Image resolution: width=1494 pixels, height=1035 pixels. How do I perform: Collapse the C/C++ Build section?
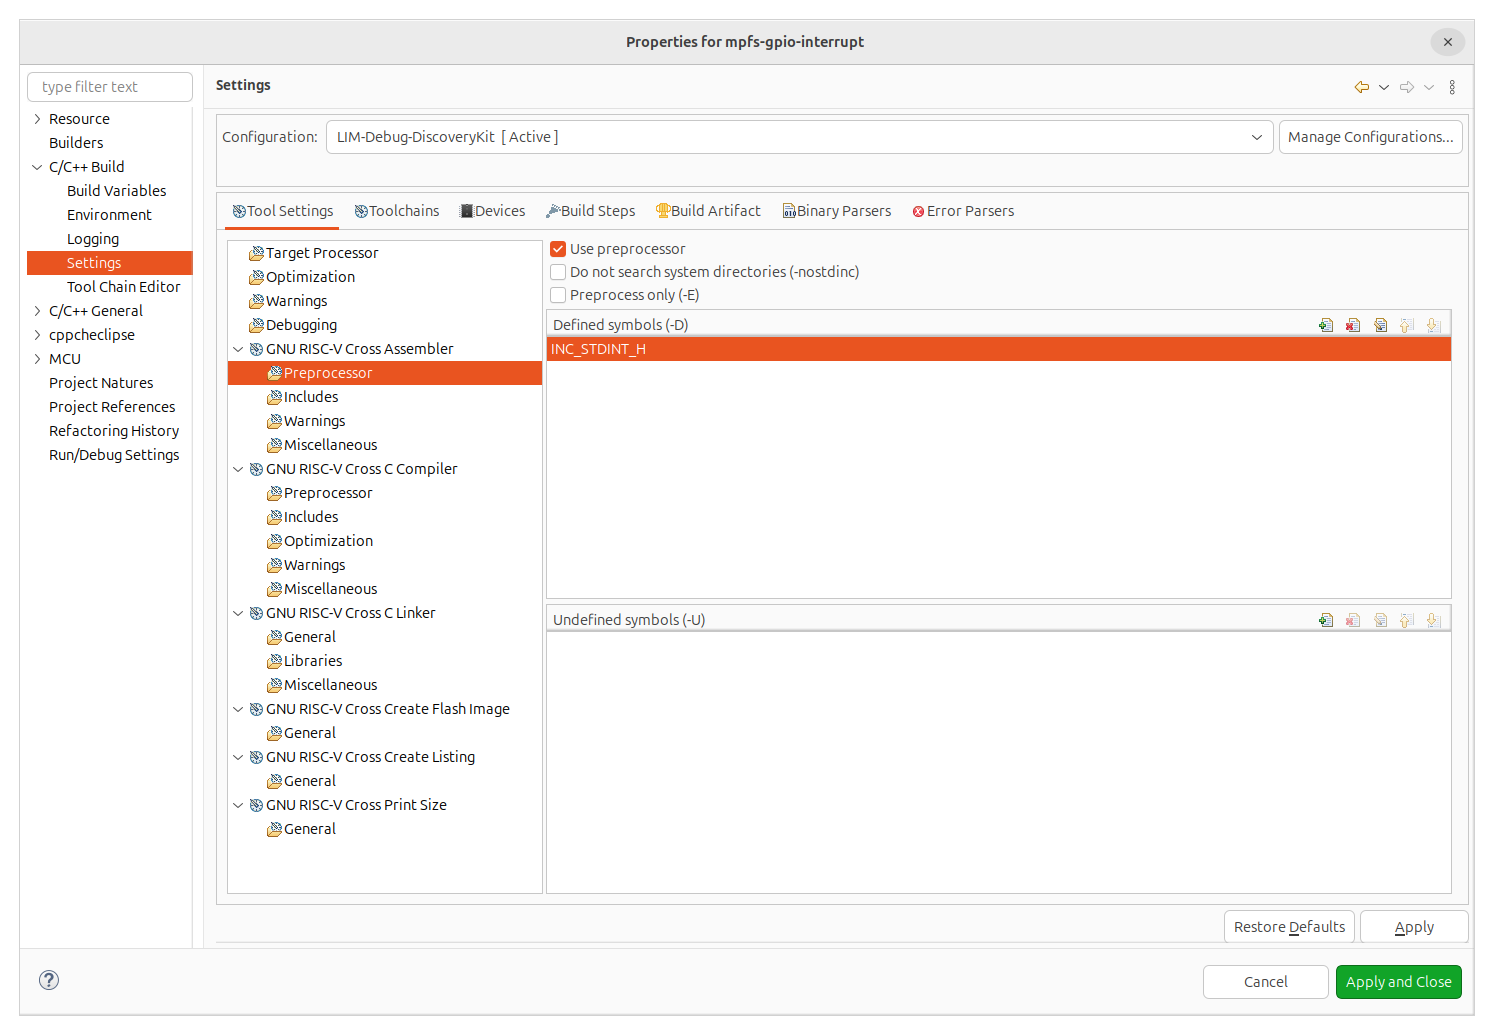36,166
